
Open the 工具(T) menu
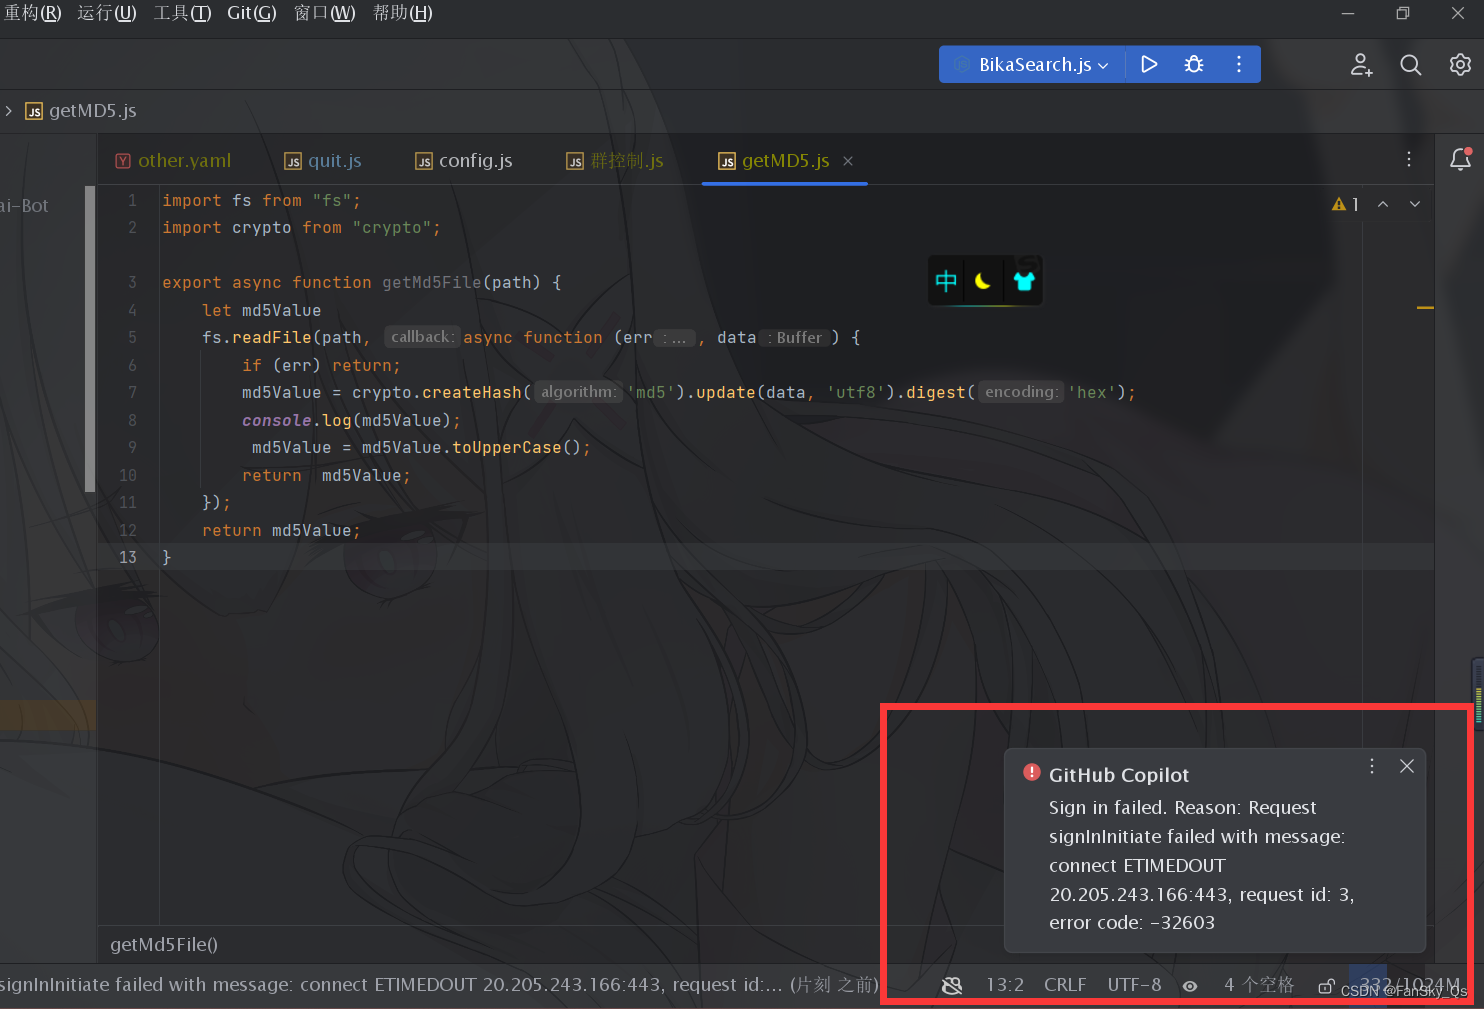(x=182, y=13)
